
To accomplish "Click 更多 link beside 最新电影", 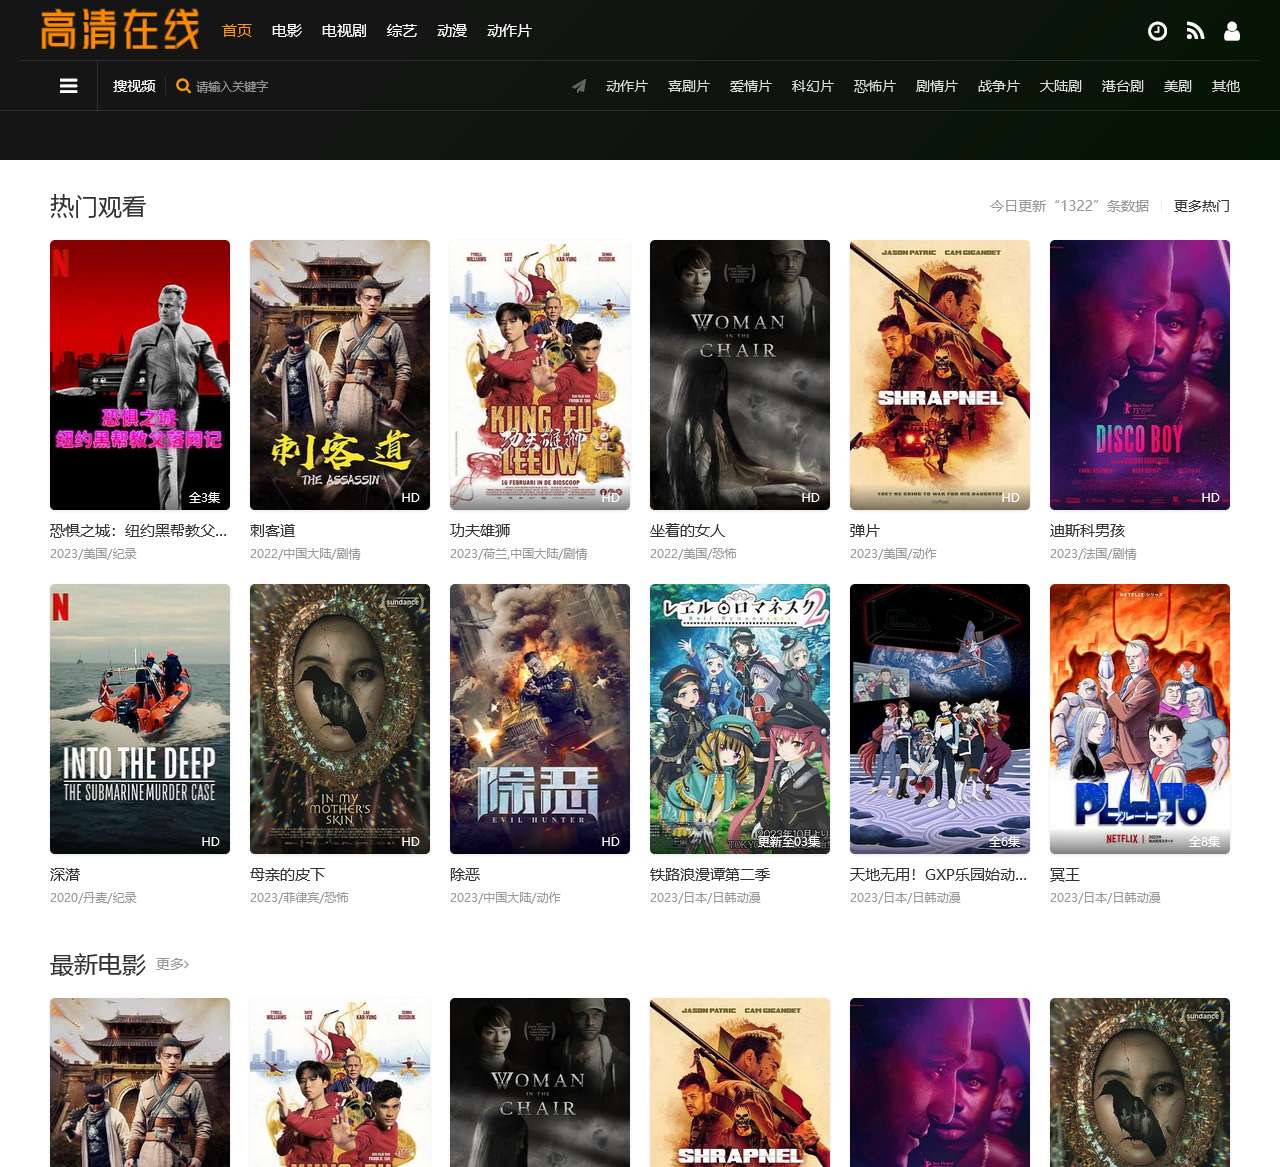I will pyautogui.click(x=173, y=964).
